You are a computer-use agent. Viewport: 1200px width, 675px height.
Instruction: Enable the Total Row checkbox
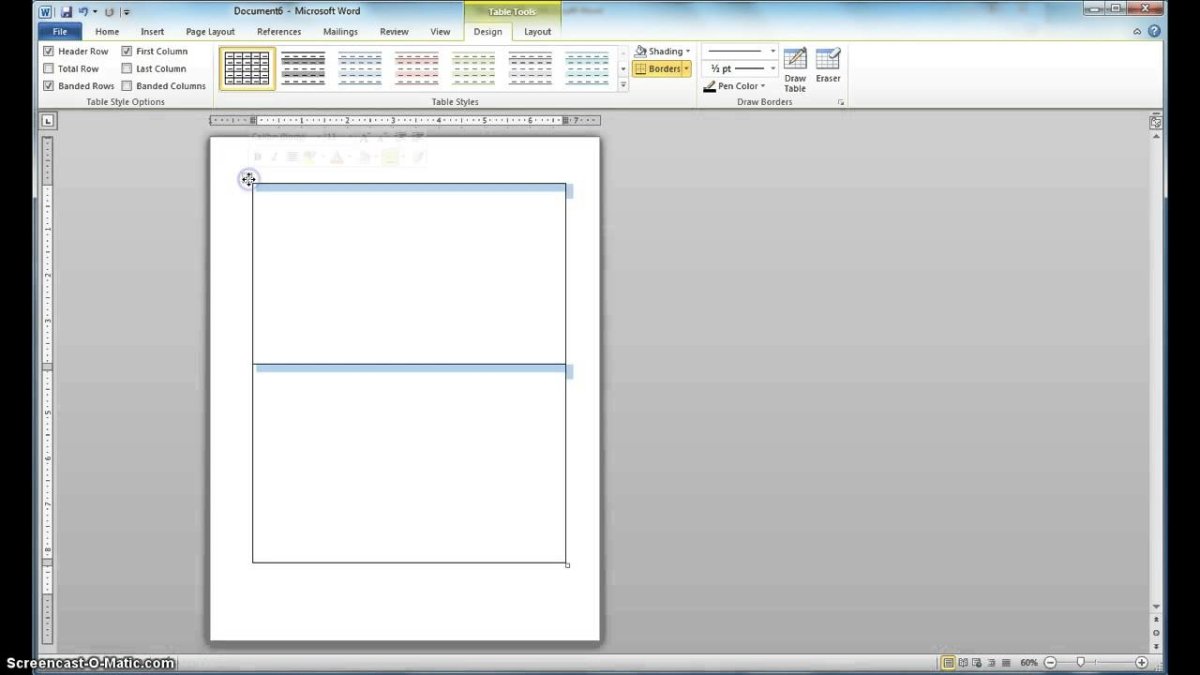pyautogui.click(x=49, y=69)
